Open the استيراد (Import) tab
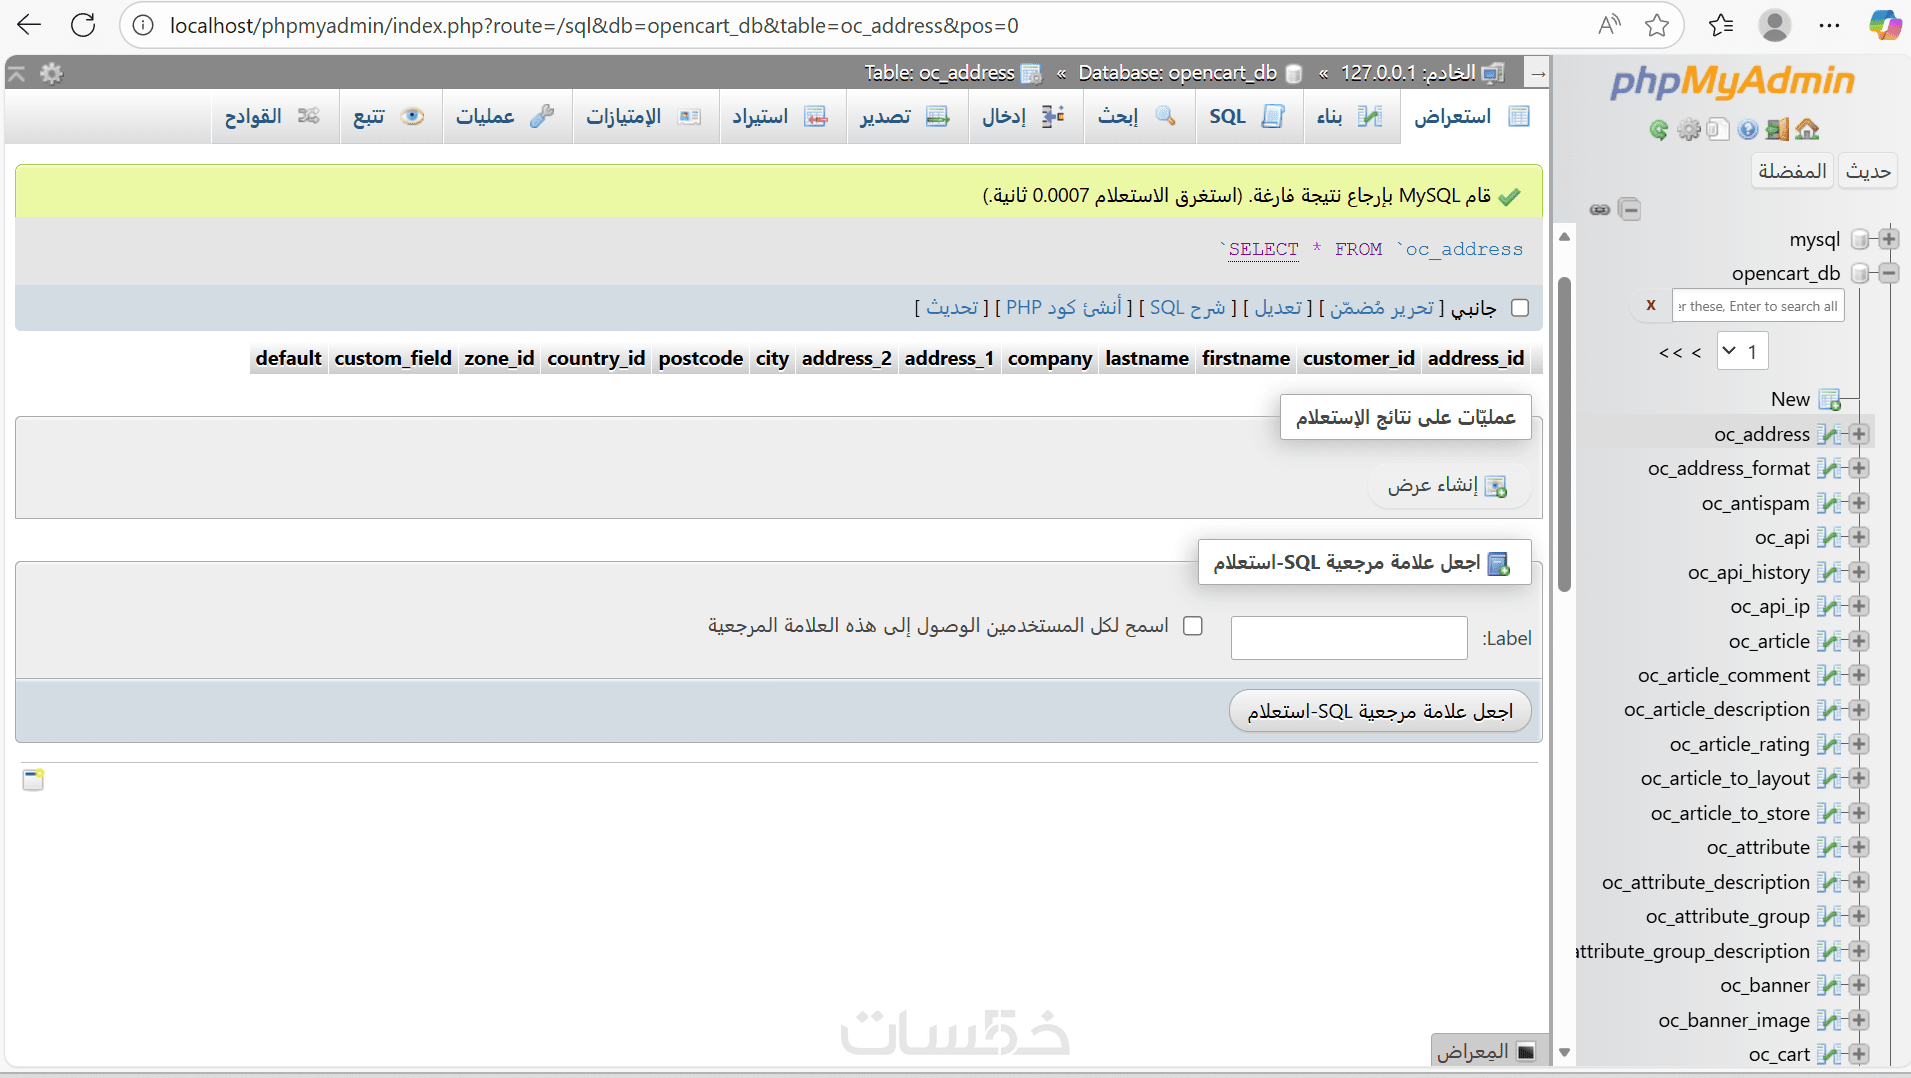The height and width of the screenshot is (1078, 1911). pos(781,117)
